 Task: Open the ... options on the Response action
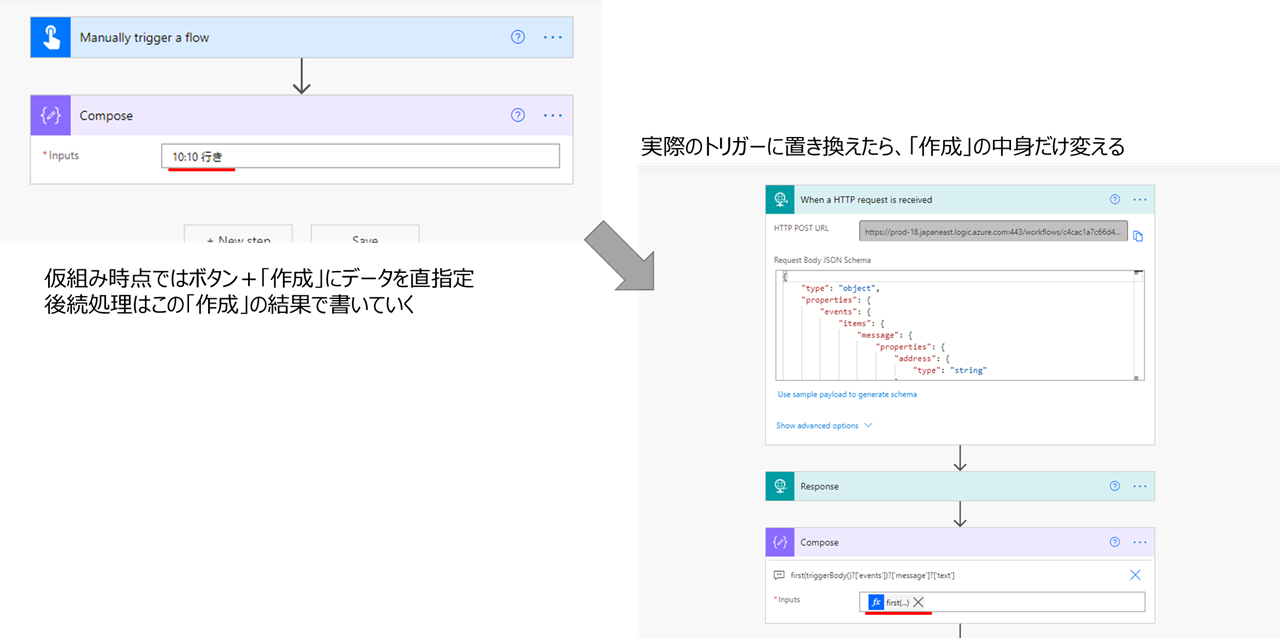(1139, 486)
